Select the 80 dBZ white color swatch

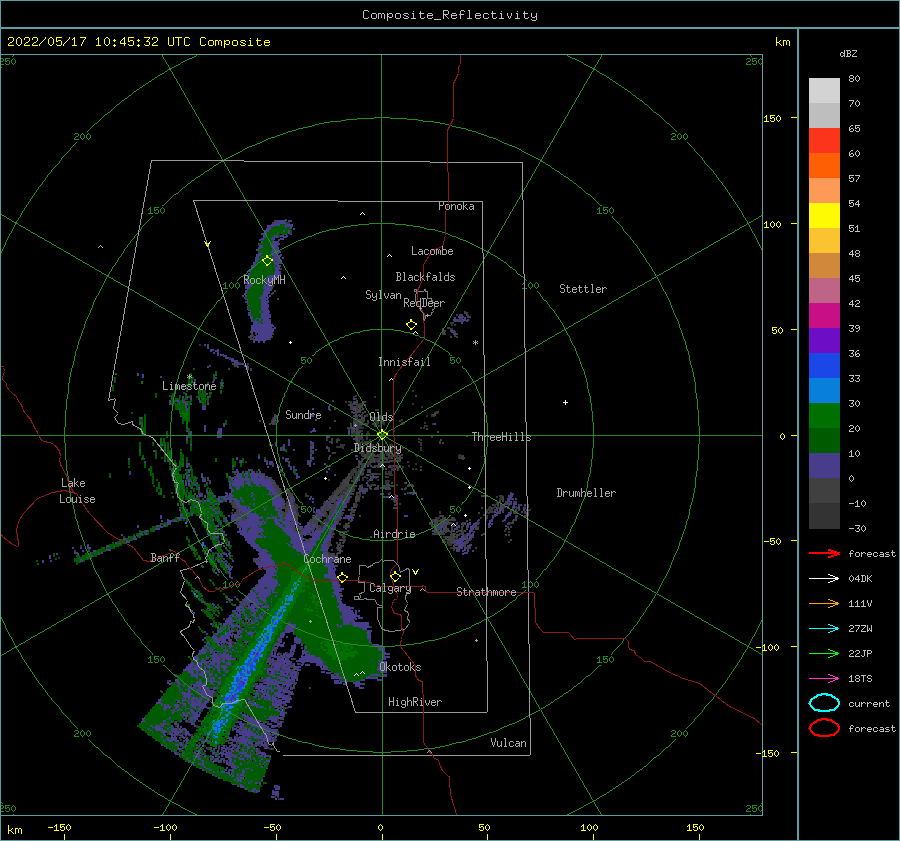pos(824,90)
